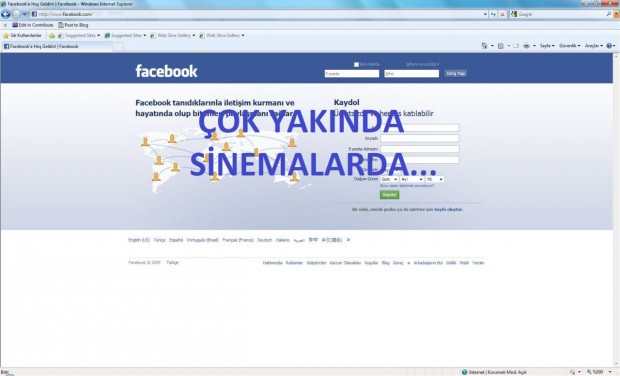Image resolution: width=620 pixels, height=376 pixels.
Task: Click the Giriş Yap button
Action: 456,74
